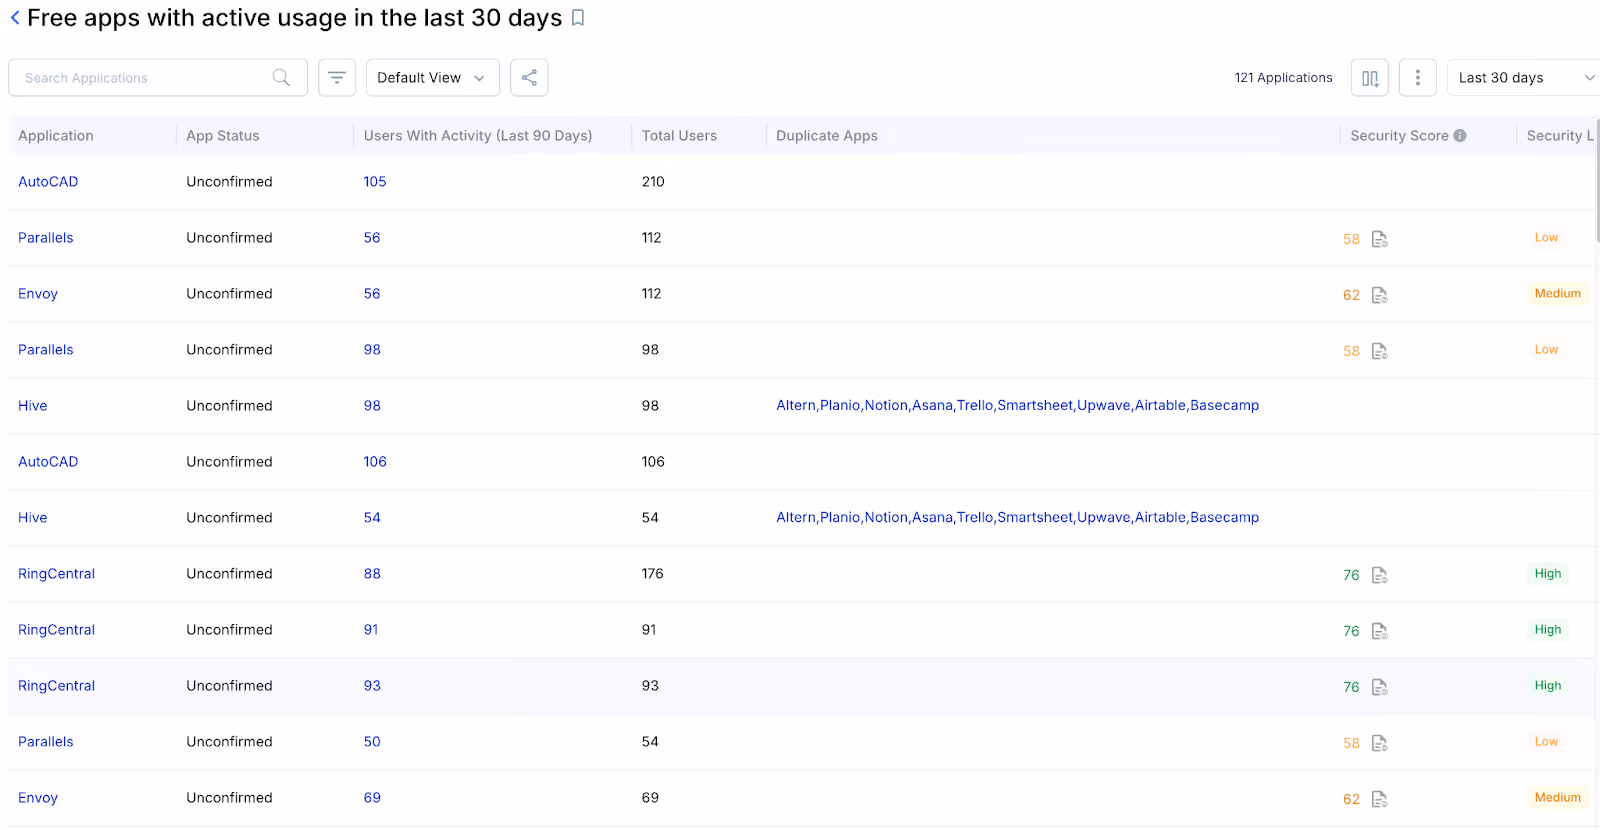The height and width of the screenshot is (830, 1600).
Task: Open Smartsheet duplicate app in Hive 54-user row
Action: (1035, 518)
